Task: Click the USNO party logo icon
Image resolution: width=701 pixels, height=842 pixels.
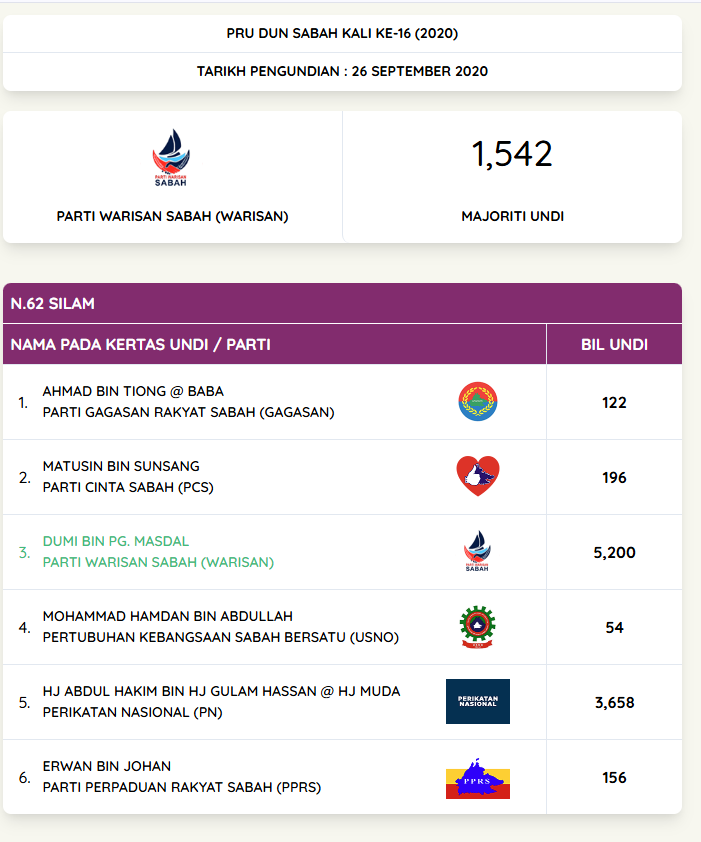Action: [477, 627]
